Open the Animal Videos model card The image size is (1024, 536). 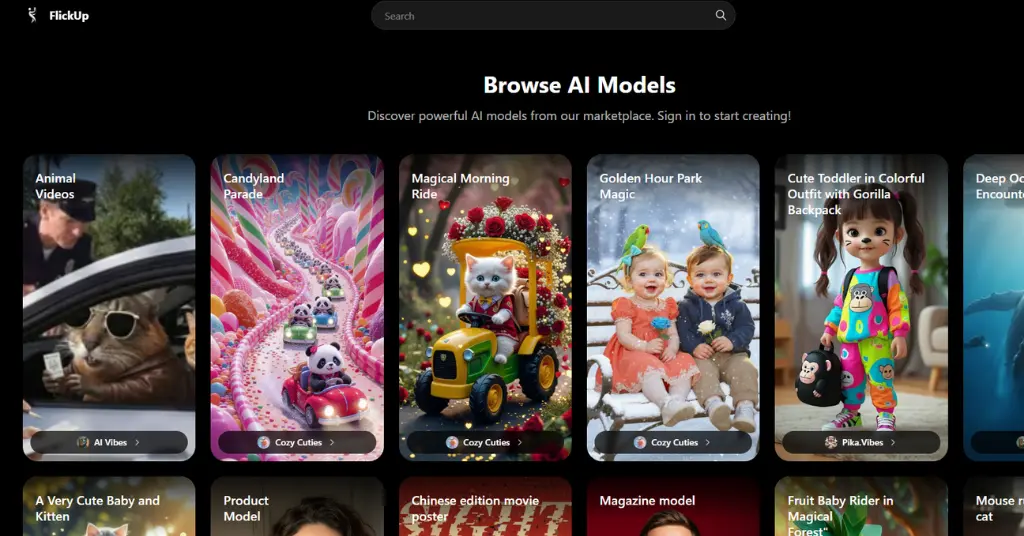pyautogui.click(x=109, y=307)
